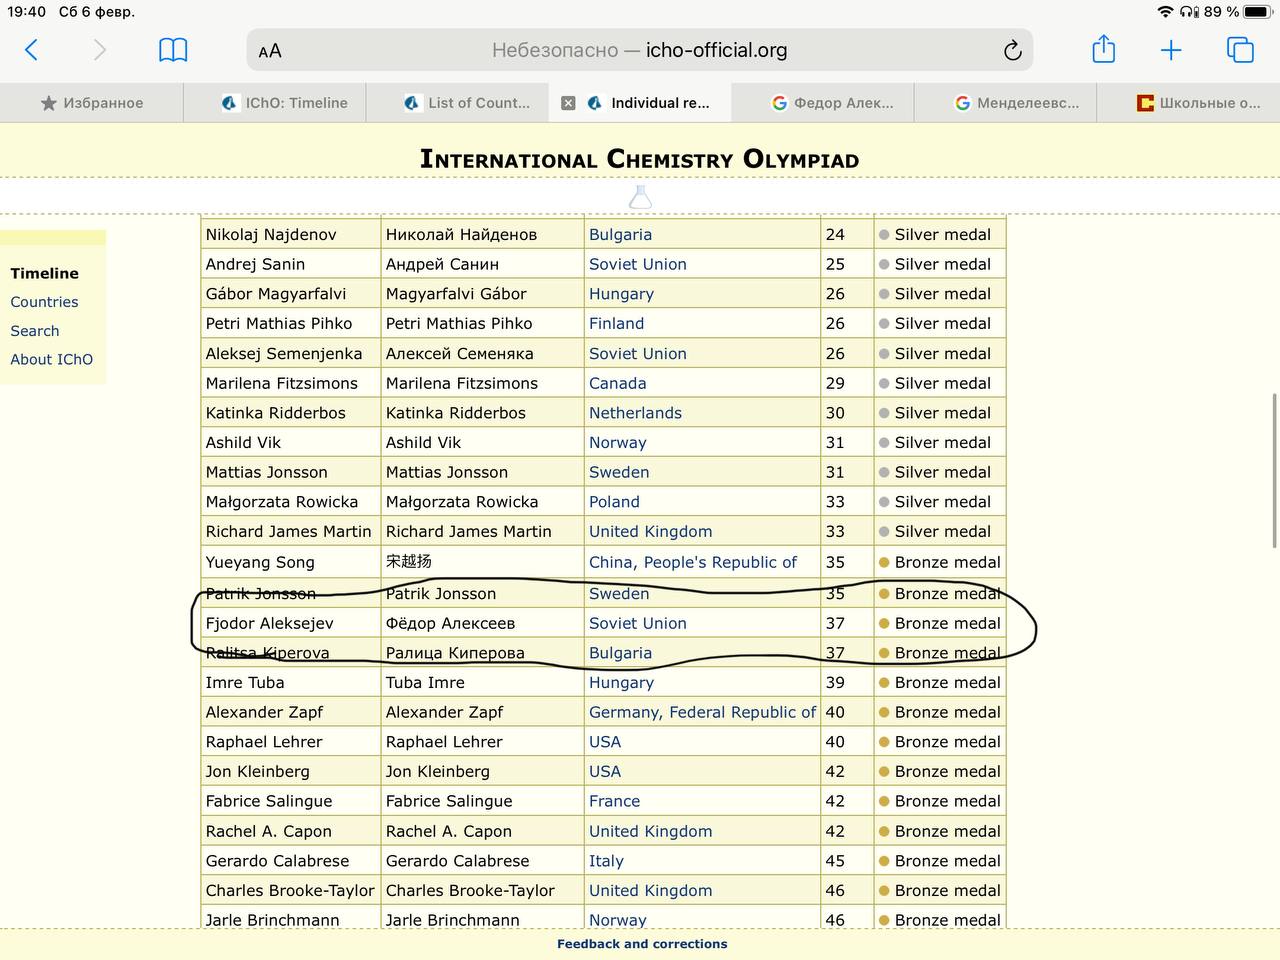Tap the icho-official.org address bar

coord(640,50)
